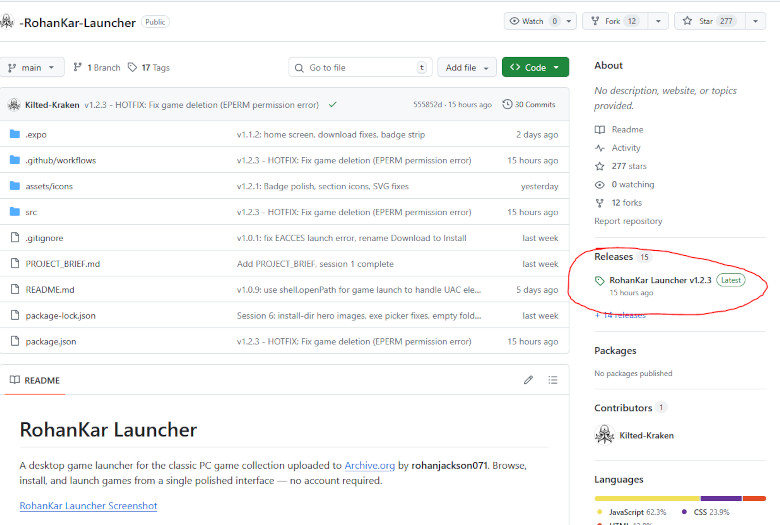Open the Archive.org link in README
Viewport: 780px width, 525px height.
click(369, 466)
